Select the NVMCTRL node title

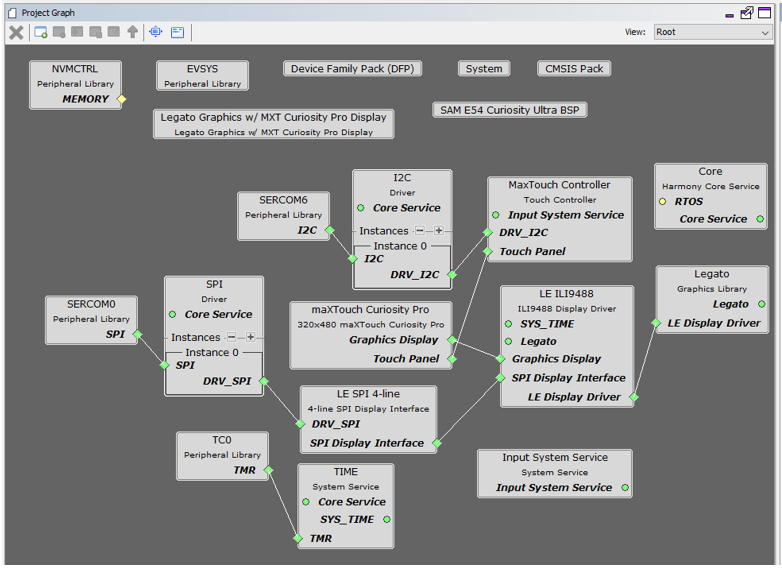75,69
